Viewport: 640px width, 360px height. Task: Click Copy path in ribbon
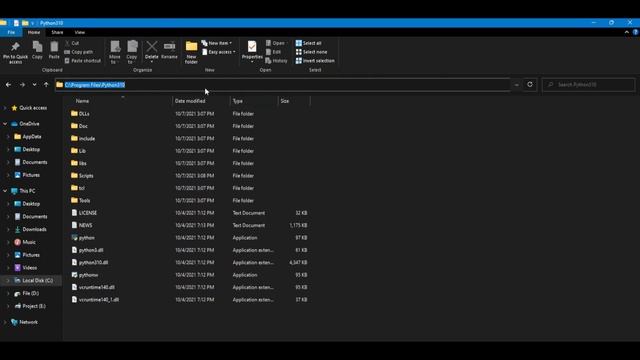pyautogui.click(x=79, y=52)
